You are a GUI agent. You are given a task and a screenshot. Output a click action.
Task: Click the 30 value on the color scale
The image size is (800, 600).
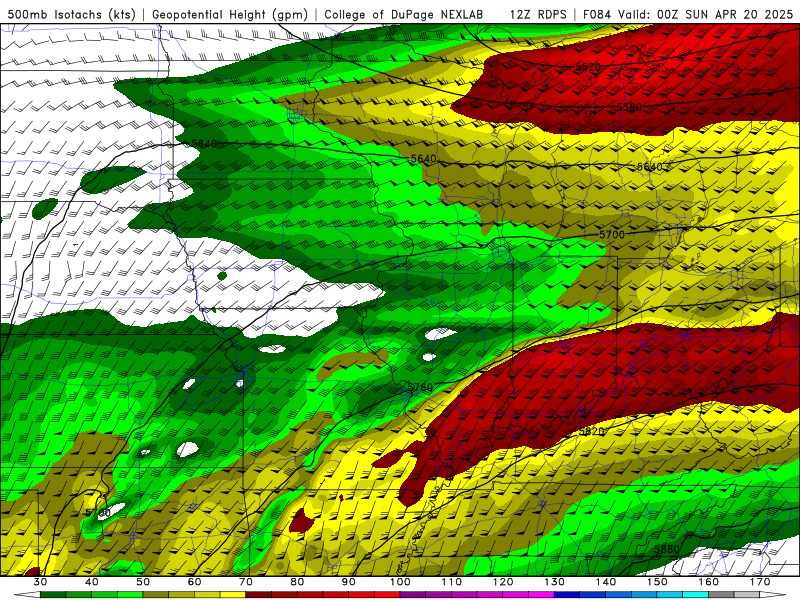(x=40, y=582)
